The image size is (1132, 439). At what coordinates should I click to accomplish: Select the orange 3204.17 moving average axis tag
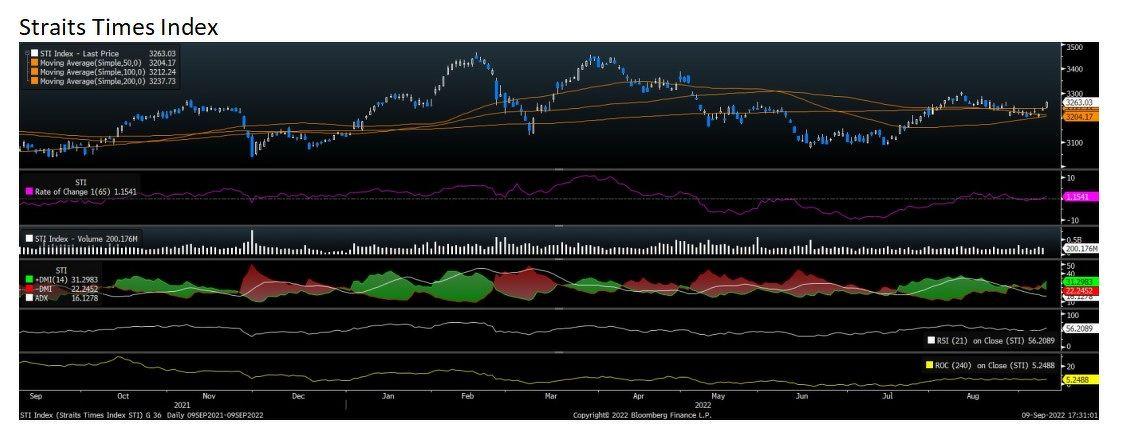click(x=1080, y=117)
